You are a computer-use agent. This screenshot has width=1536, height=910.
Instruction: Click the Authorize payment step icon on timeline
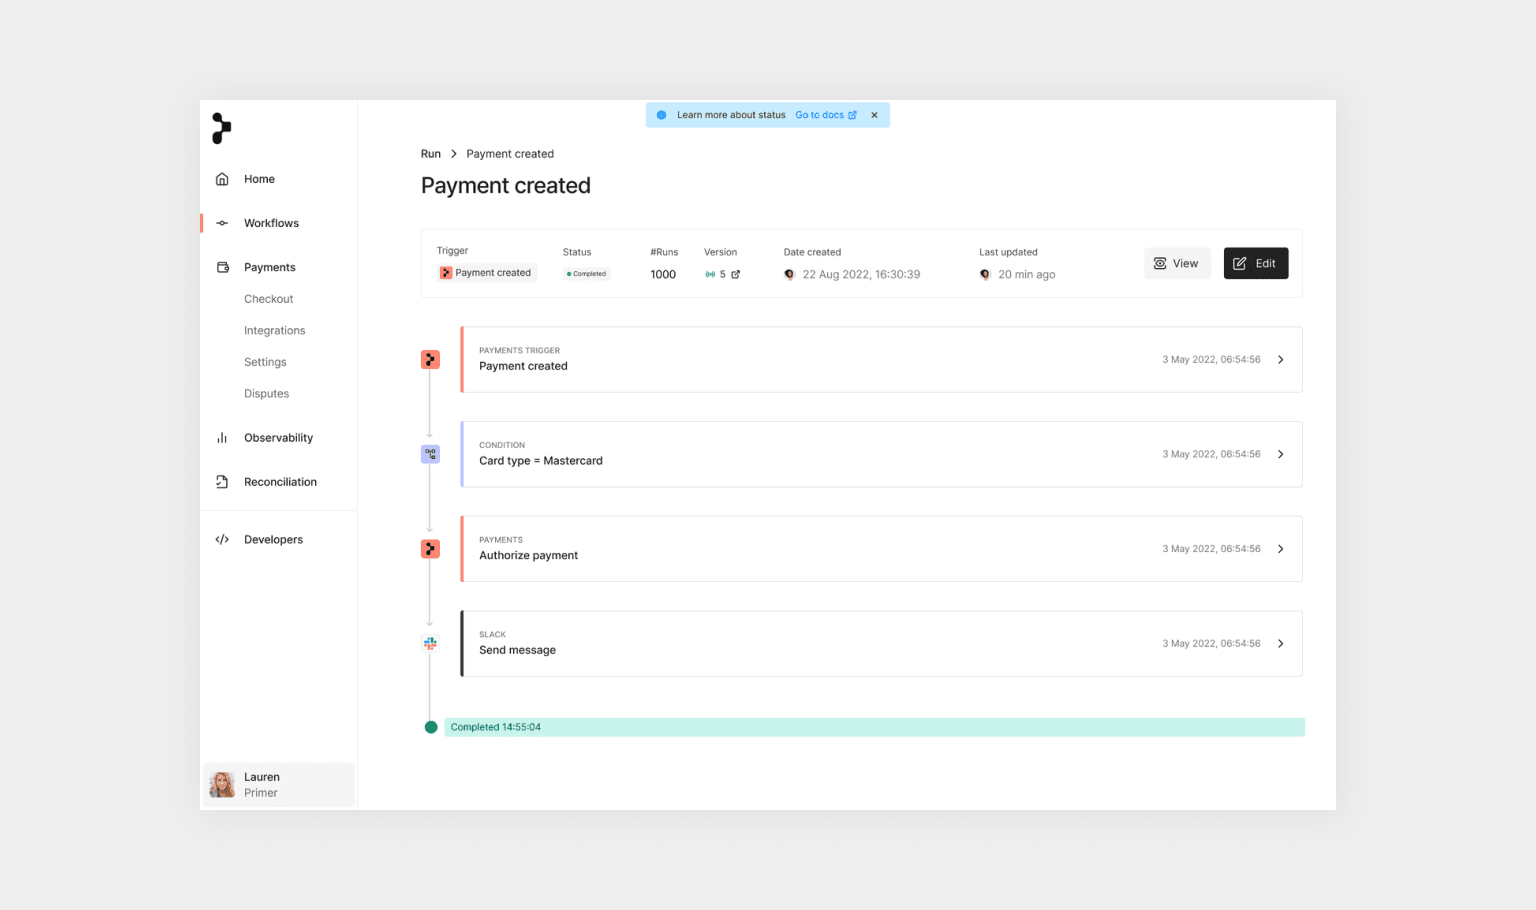(x=430, y=549)
